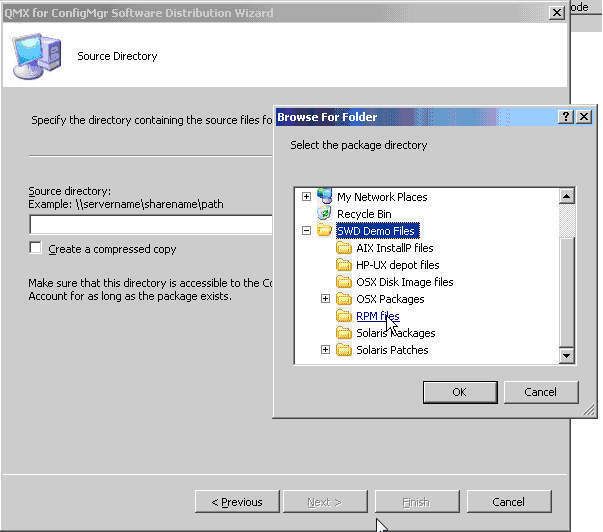Click the Recycle Bin icon
This screenshot has width=603, height=532.
coord(325,213)
